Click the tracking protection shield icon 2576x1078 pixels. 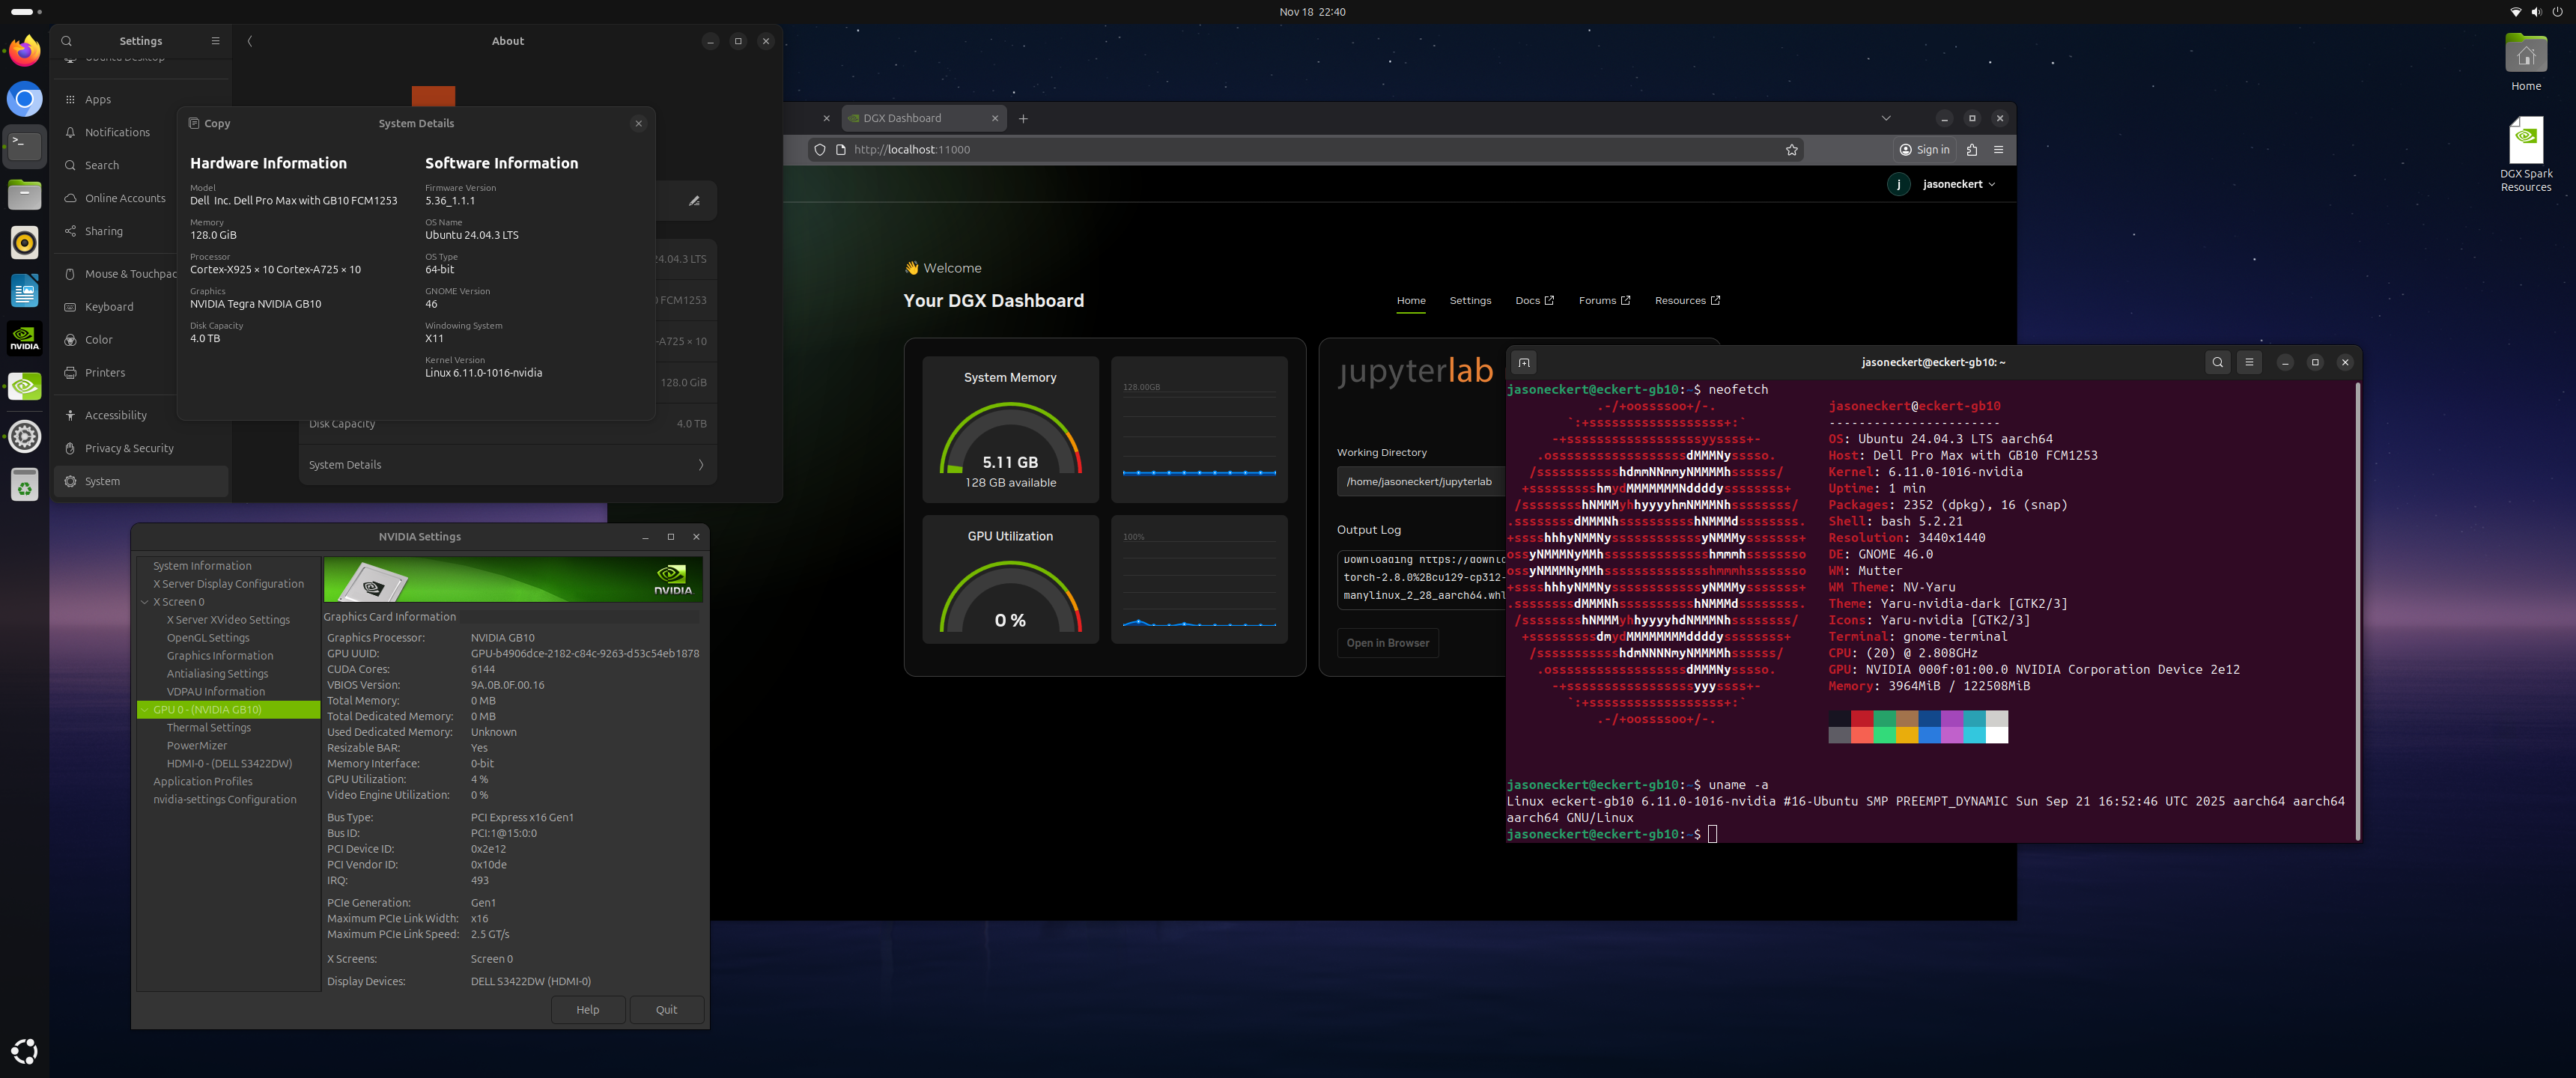click(x=819, y=150)
